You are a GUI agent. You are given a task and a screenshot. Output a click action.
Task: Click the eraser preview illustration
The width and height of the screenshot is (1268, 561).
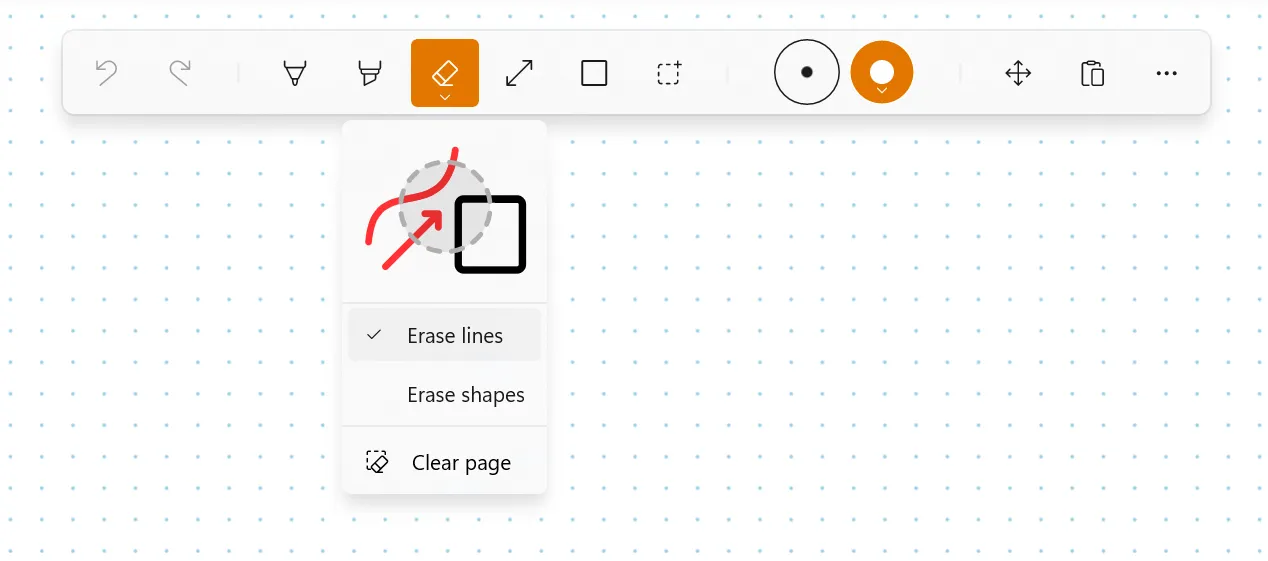point(444,211)
